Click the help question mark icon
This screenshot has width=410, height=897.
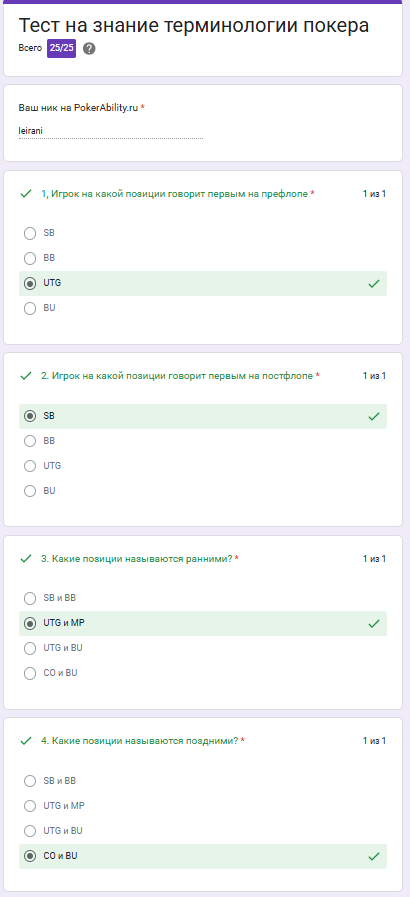[x=89, y=49]
